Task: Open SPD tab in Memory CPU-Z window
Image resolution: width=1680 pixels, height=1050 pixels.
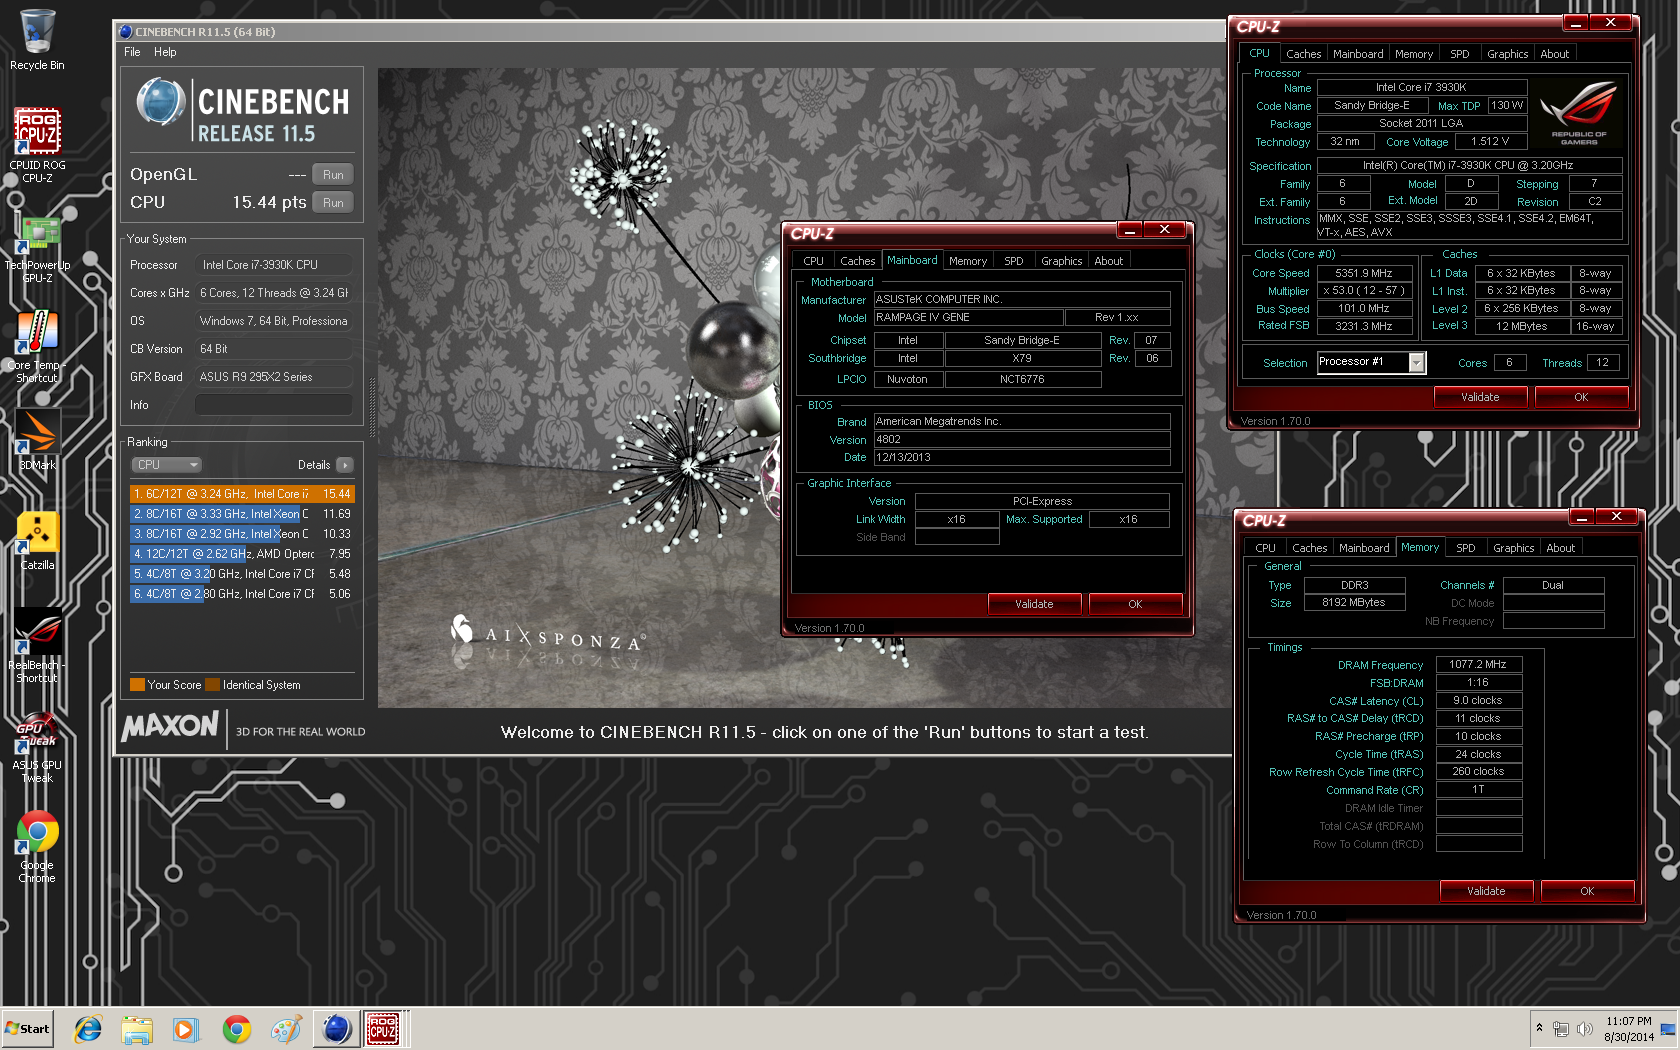Action: (1466, 548)
